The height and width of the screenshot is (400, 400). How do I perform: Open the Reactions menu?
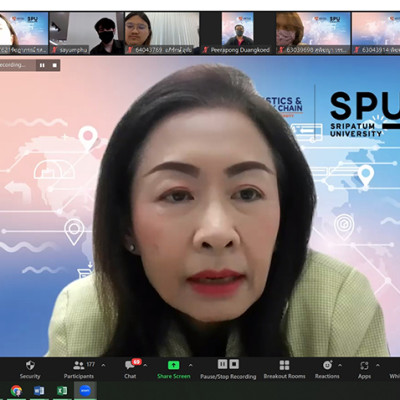[x=327, y=370]
